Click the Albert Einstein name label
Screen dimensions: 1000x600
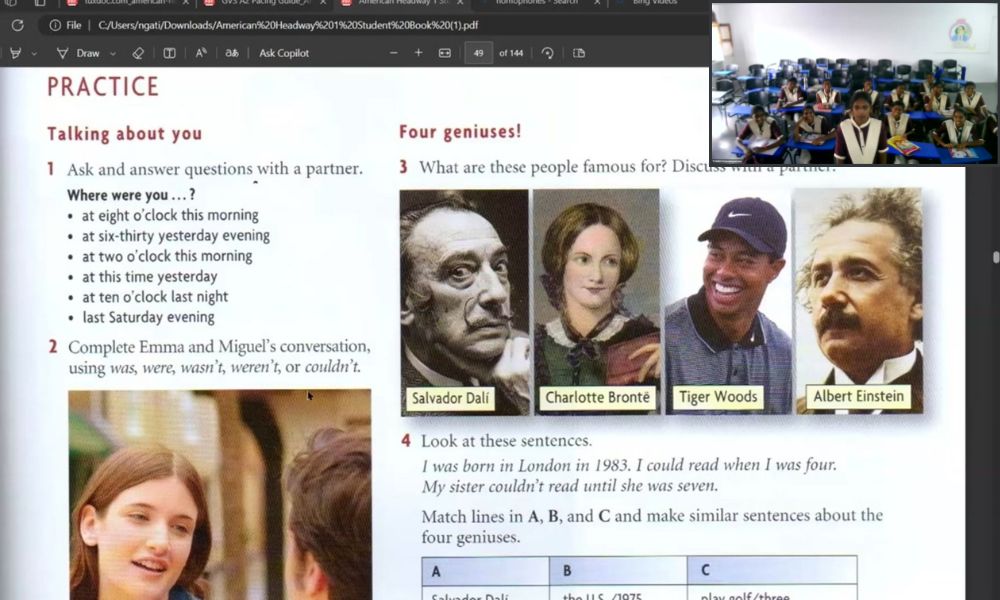858,397
